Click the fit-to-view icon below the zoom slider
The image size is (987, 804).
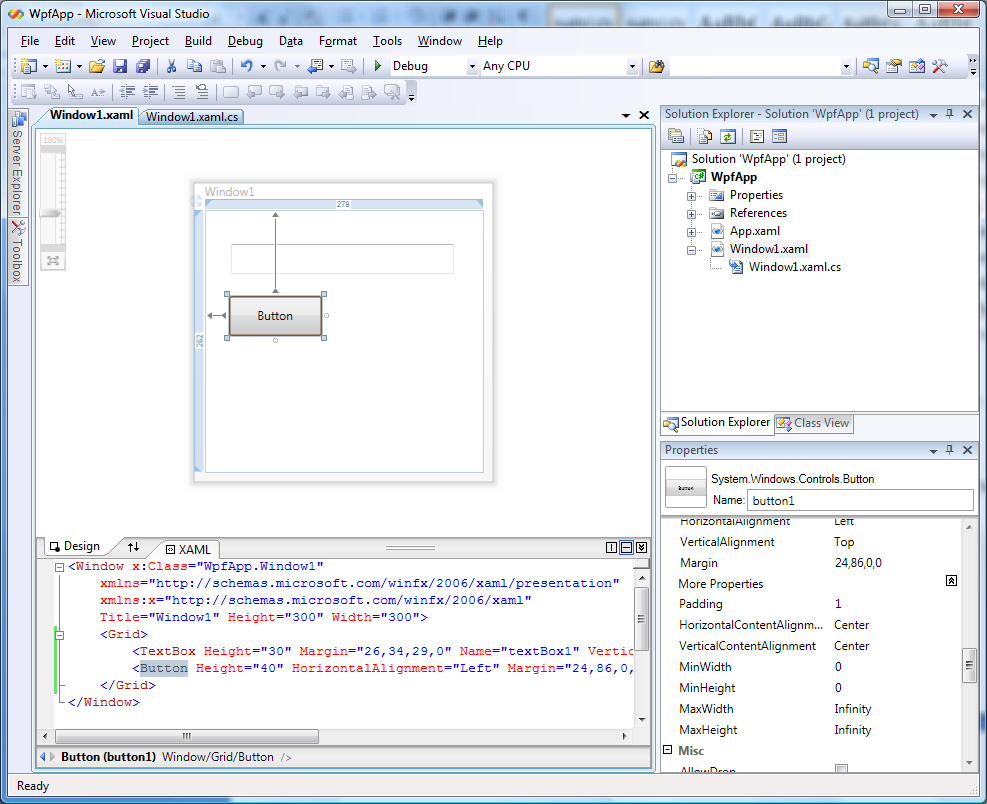click(53, 260)
